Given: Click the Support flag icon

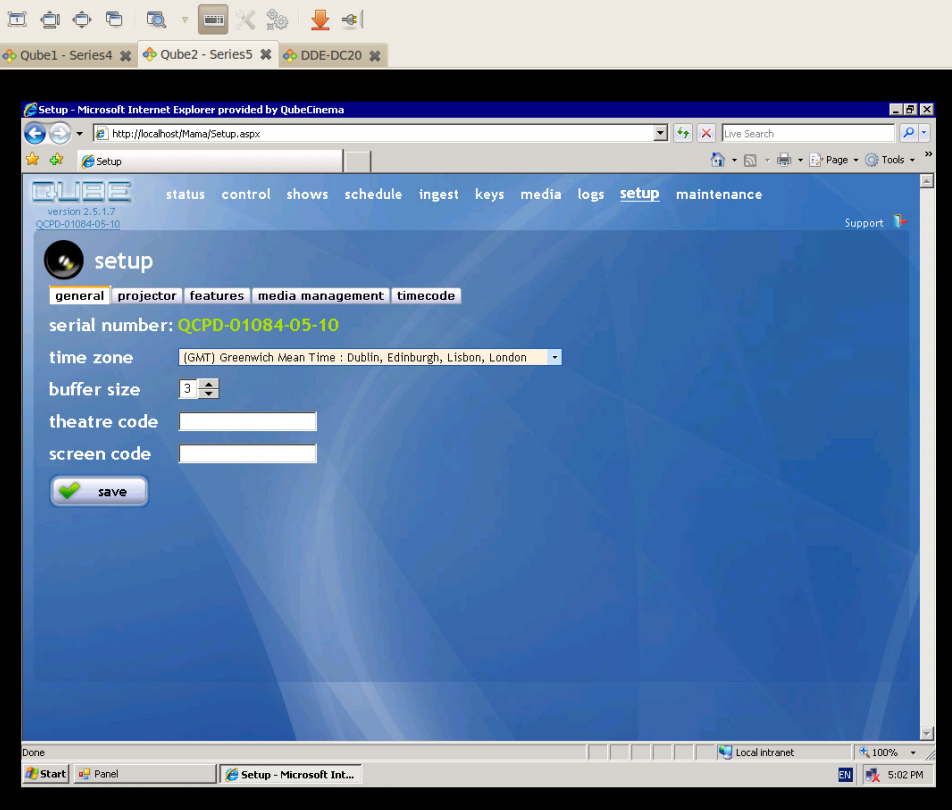Looking at the screenshot, I should click(900, 222).
